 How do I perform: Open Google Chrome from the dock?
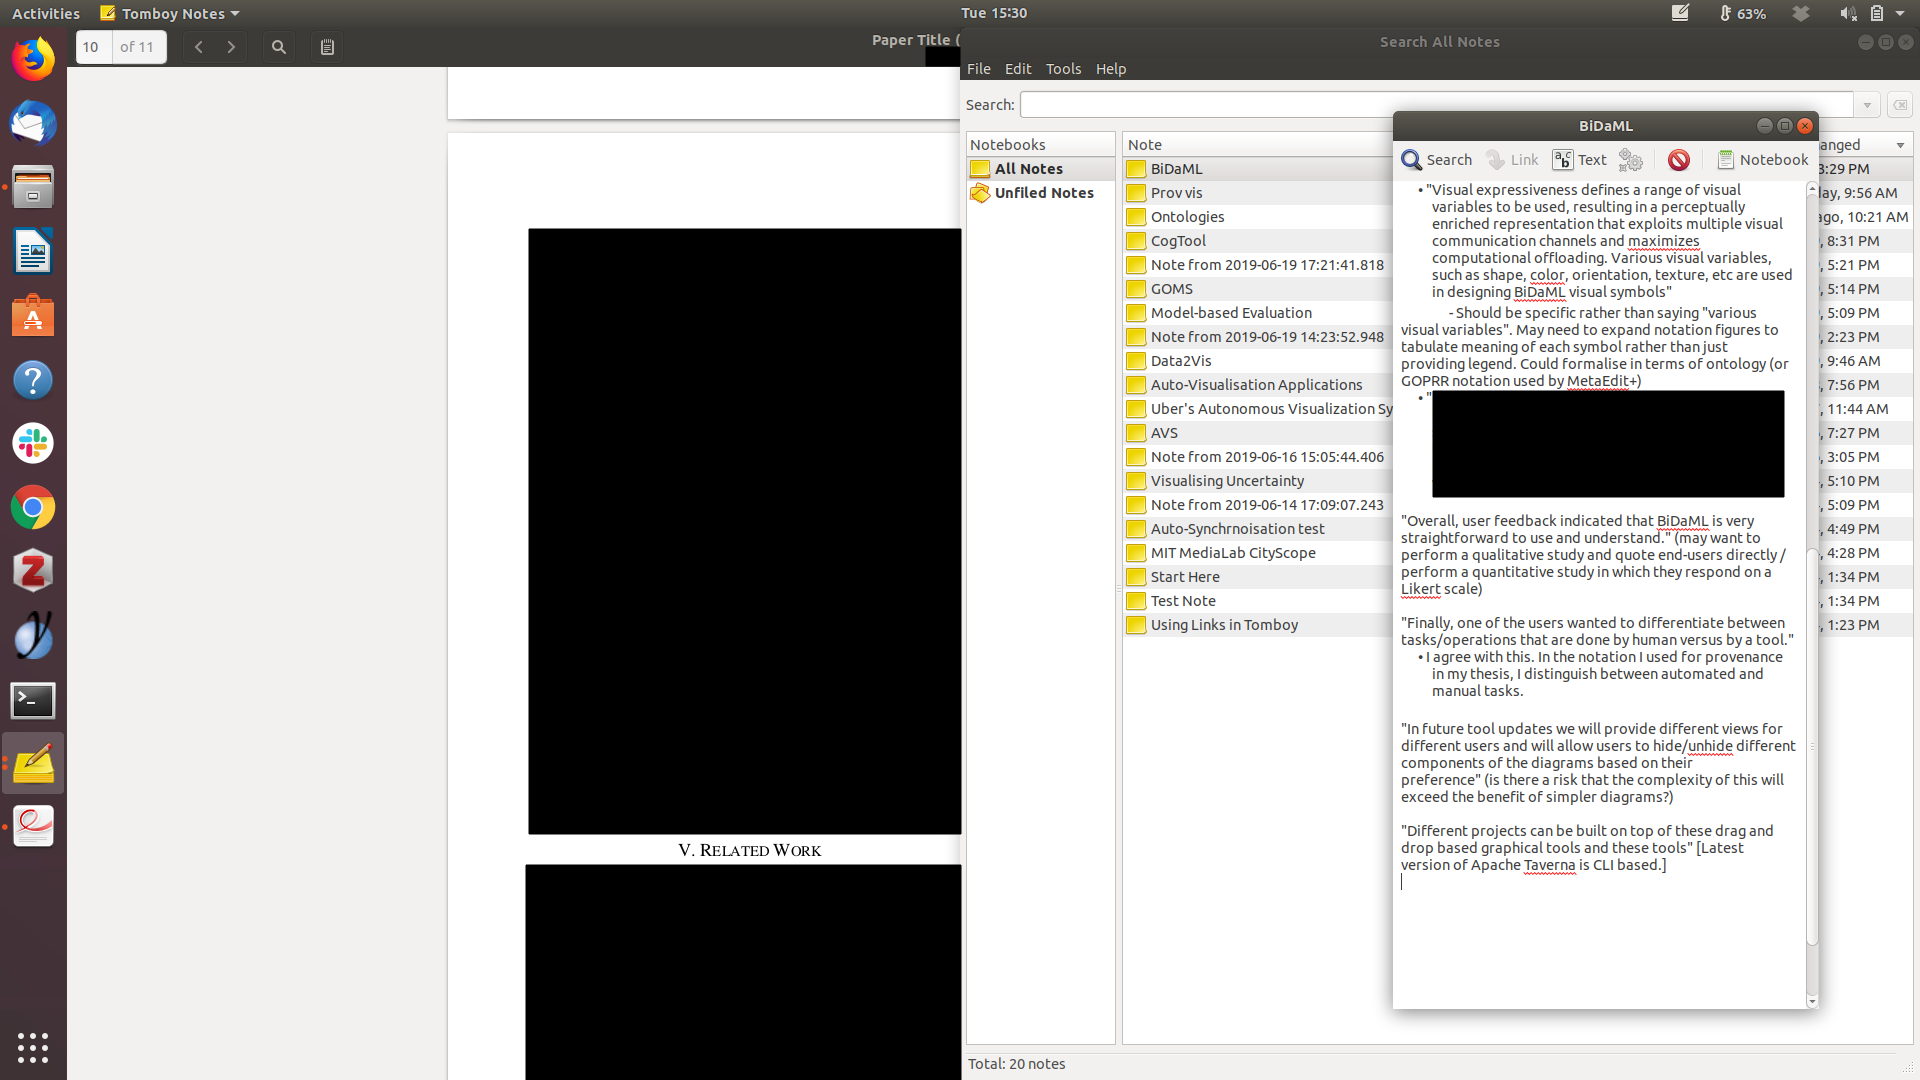click(33, 508)
